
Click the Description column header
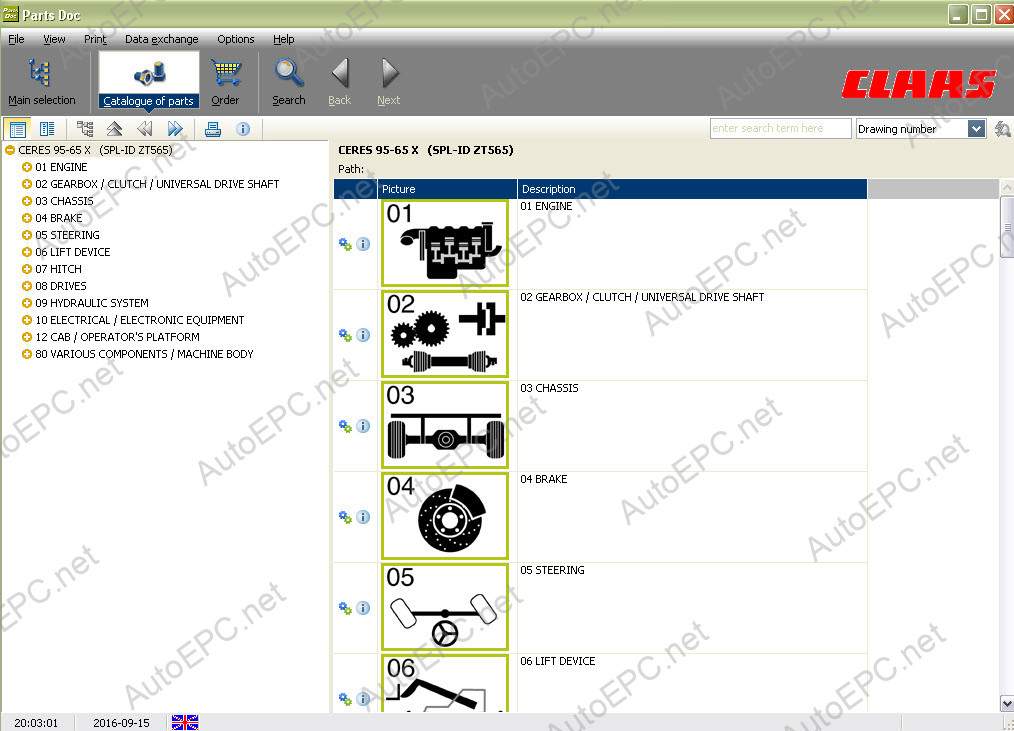pos(692,189)
